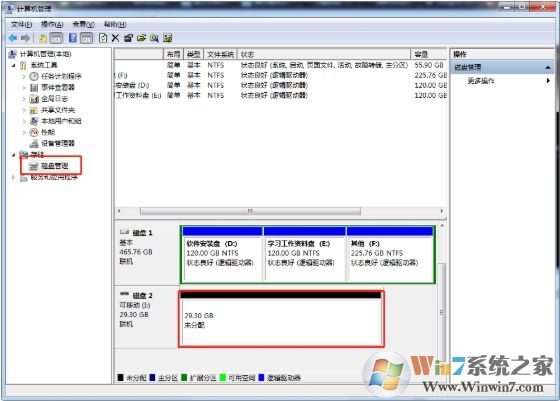This screenshot has height=401, width=560.
Task: Open the 操作(A) menu
Action: 52,24
